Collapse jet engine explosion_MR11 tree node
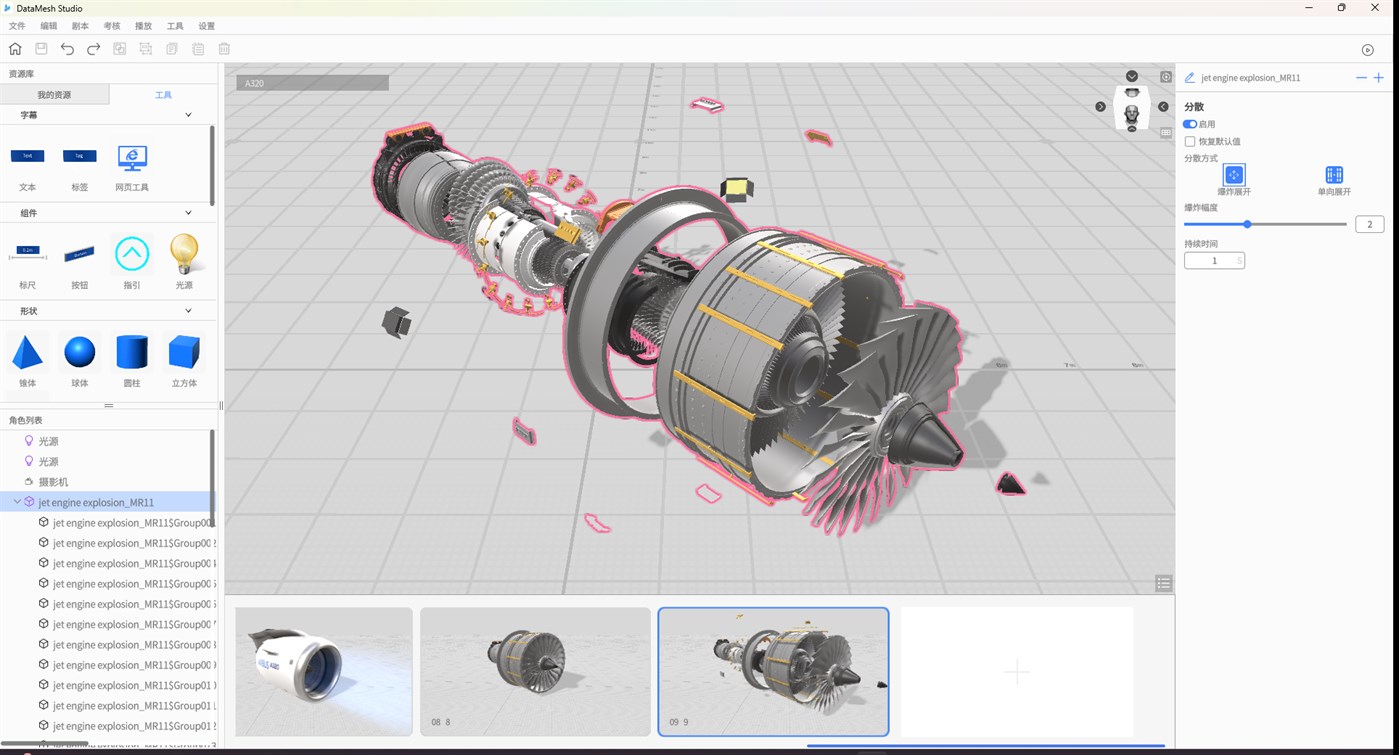Viewport: 1399px width, 755px height. [x=17, y=502]
